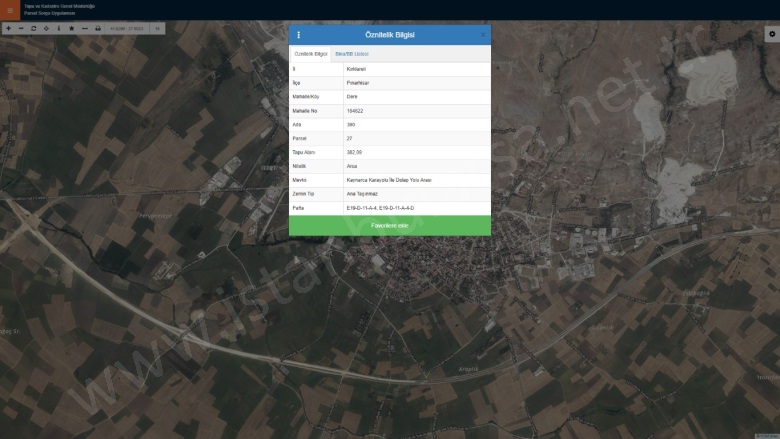This screenshot has width=780, height=439.
Task: Zoom out with the minus tool
Action: (x=21, y=29)
